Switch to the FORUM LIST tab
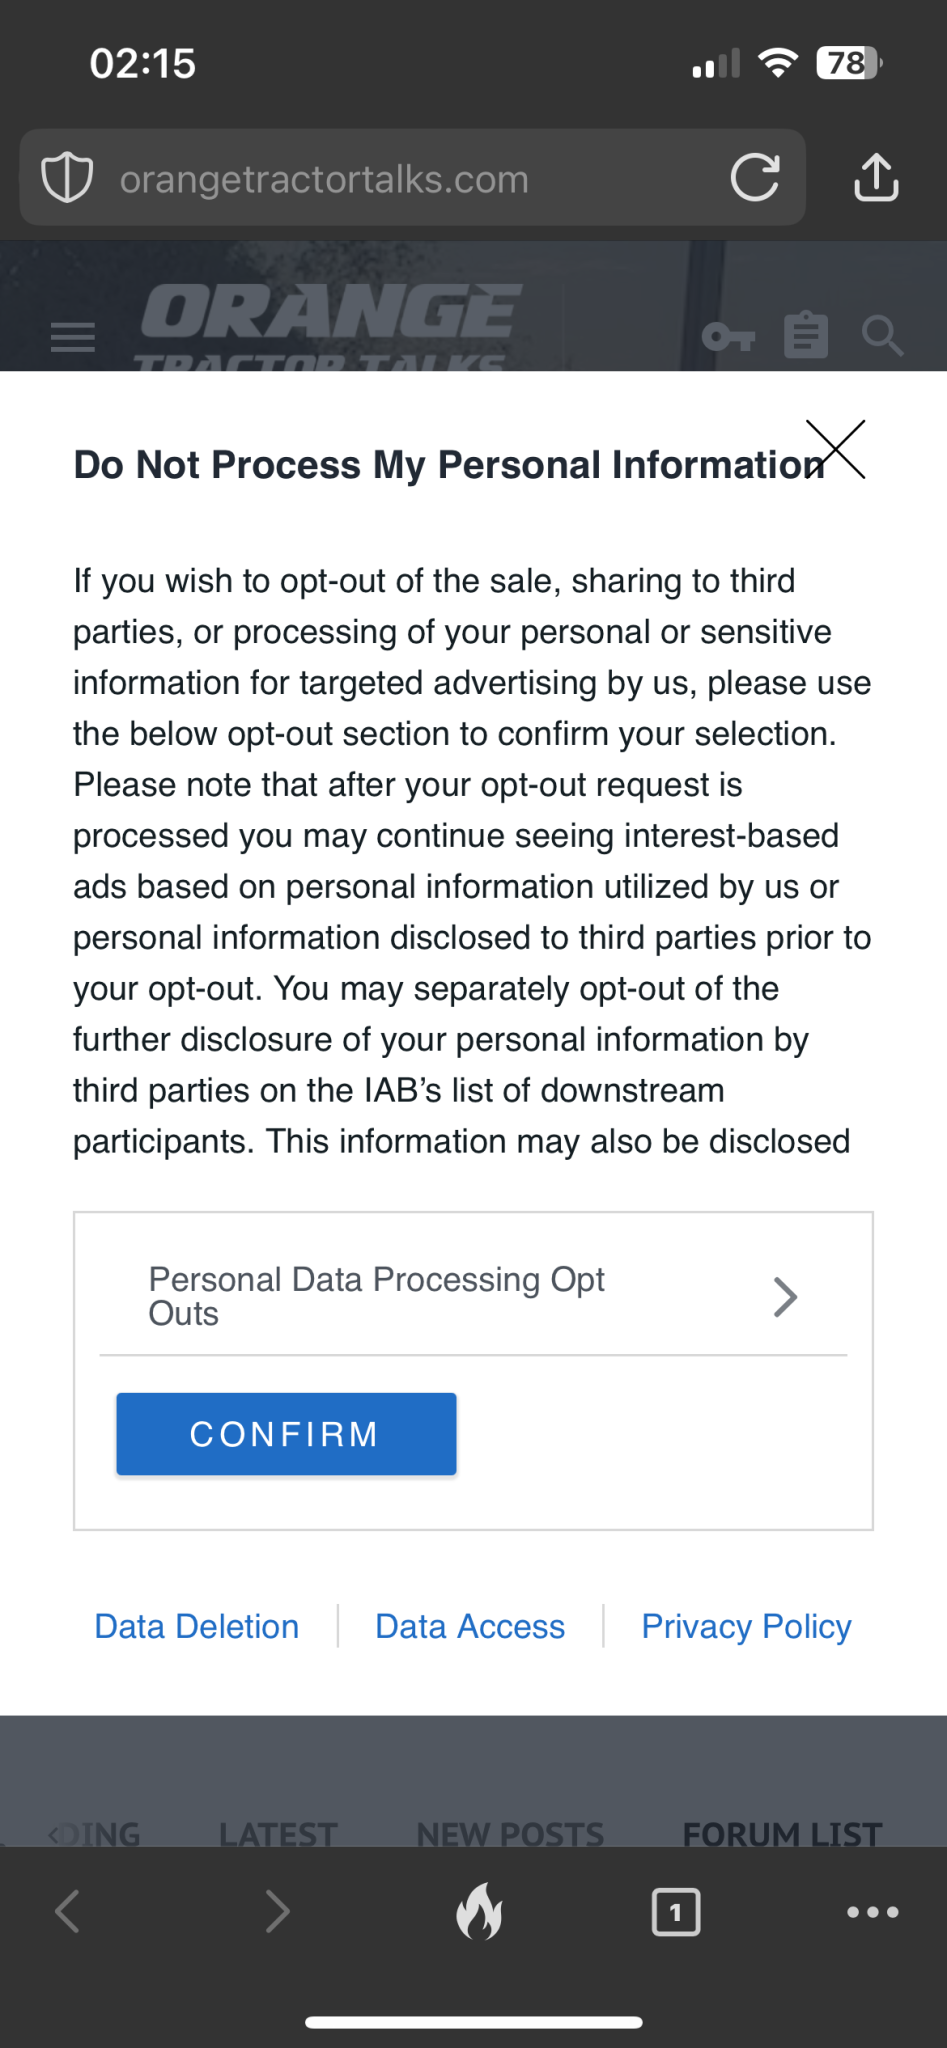The image size is (947, 2048). [x=782, y=1833]
